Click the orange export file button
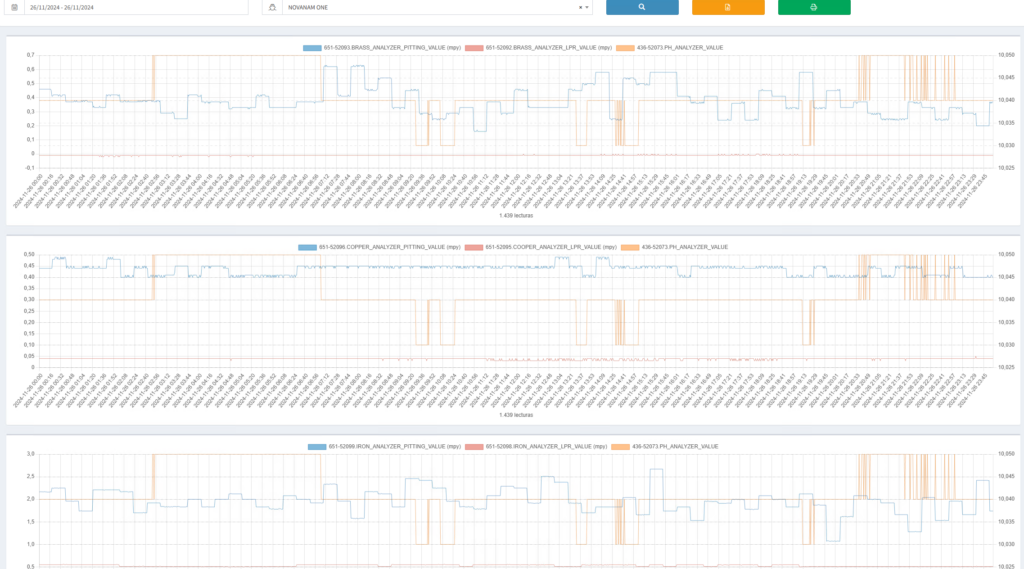The image size is (1024, 569). pyautogui.click(x=728, y=7)
